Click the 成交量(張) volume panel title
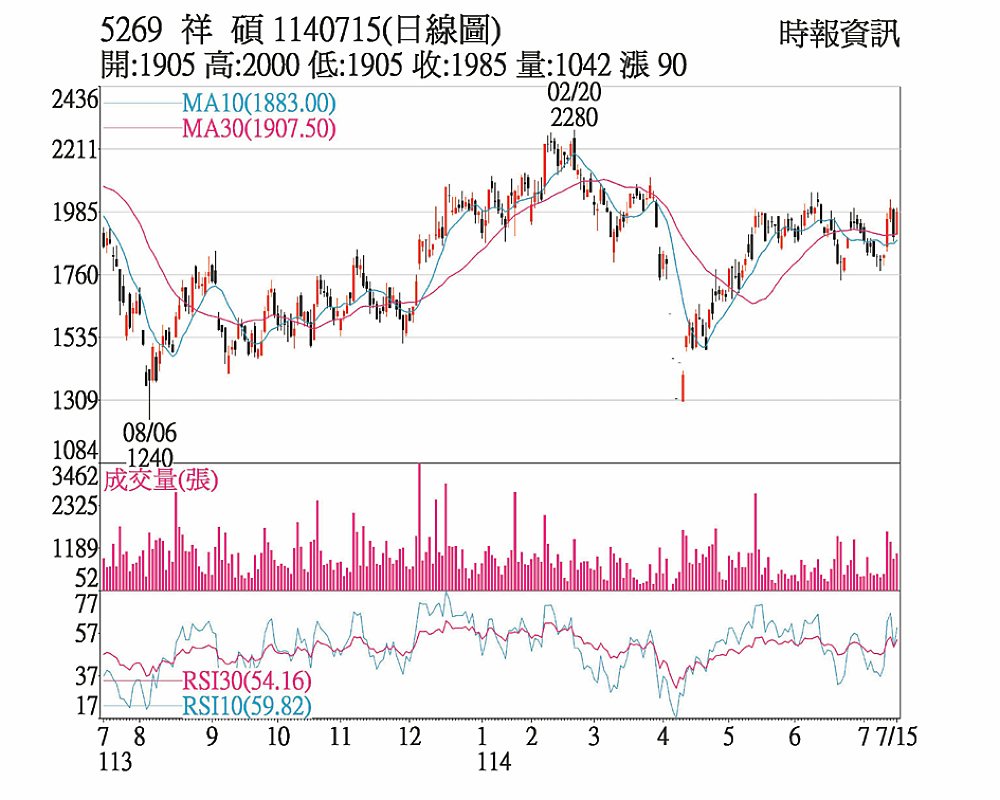Viewport: 1000px width, 800px height. tap(161, 480)
